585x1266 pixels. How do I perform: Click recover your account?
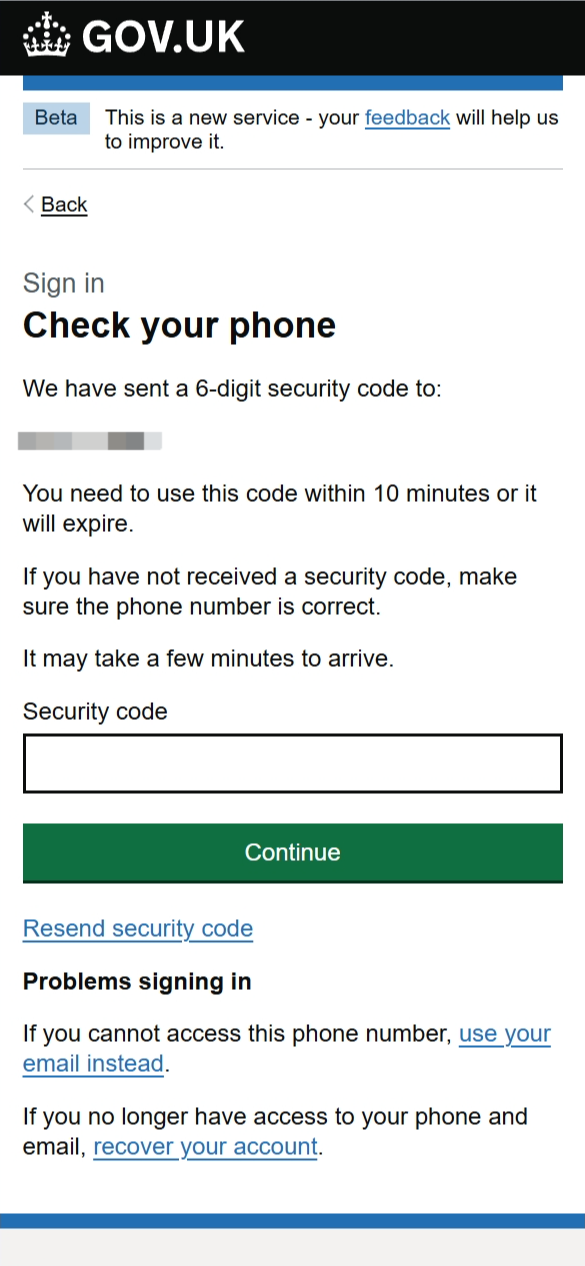click(205, 1146)
